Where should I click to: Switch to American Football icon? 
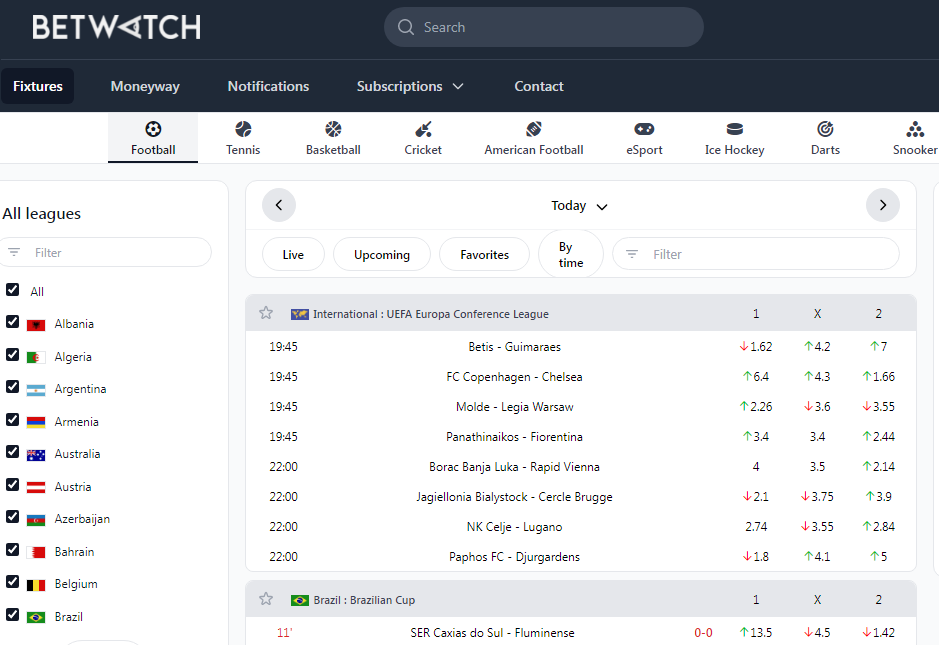tap(534, 130)
